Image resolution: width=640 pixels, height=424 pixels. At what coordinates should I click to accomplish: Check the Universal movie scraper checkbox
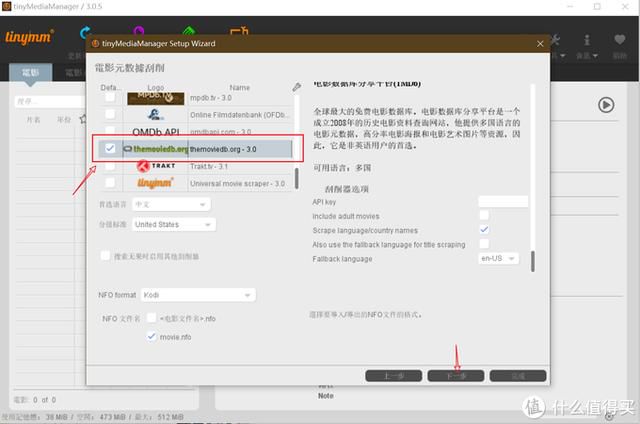pos(110,183)
